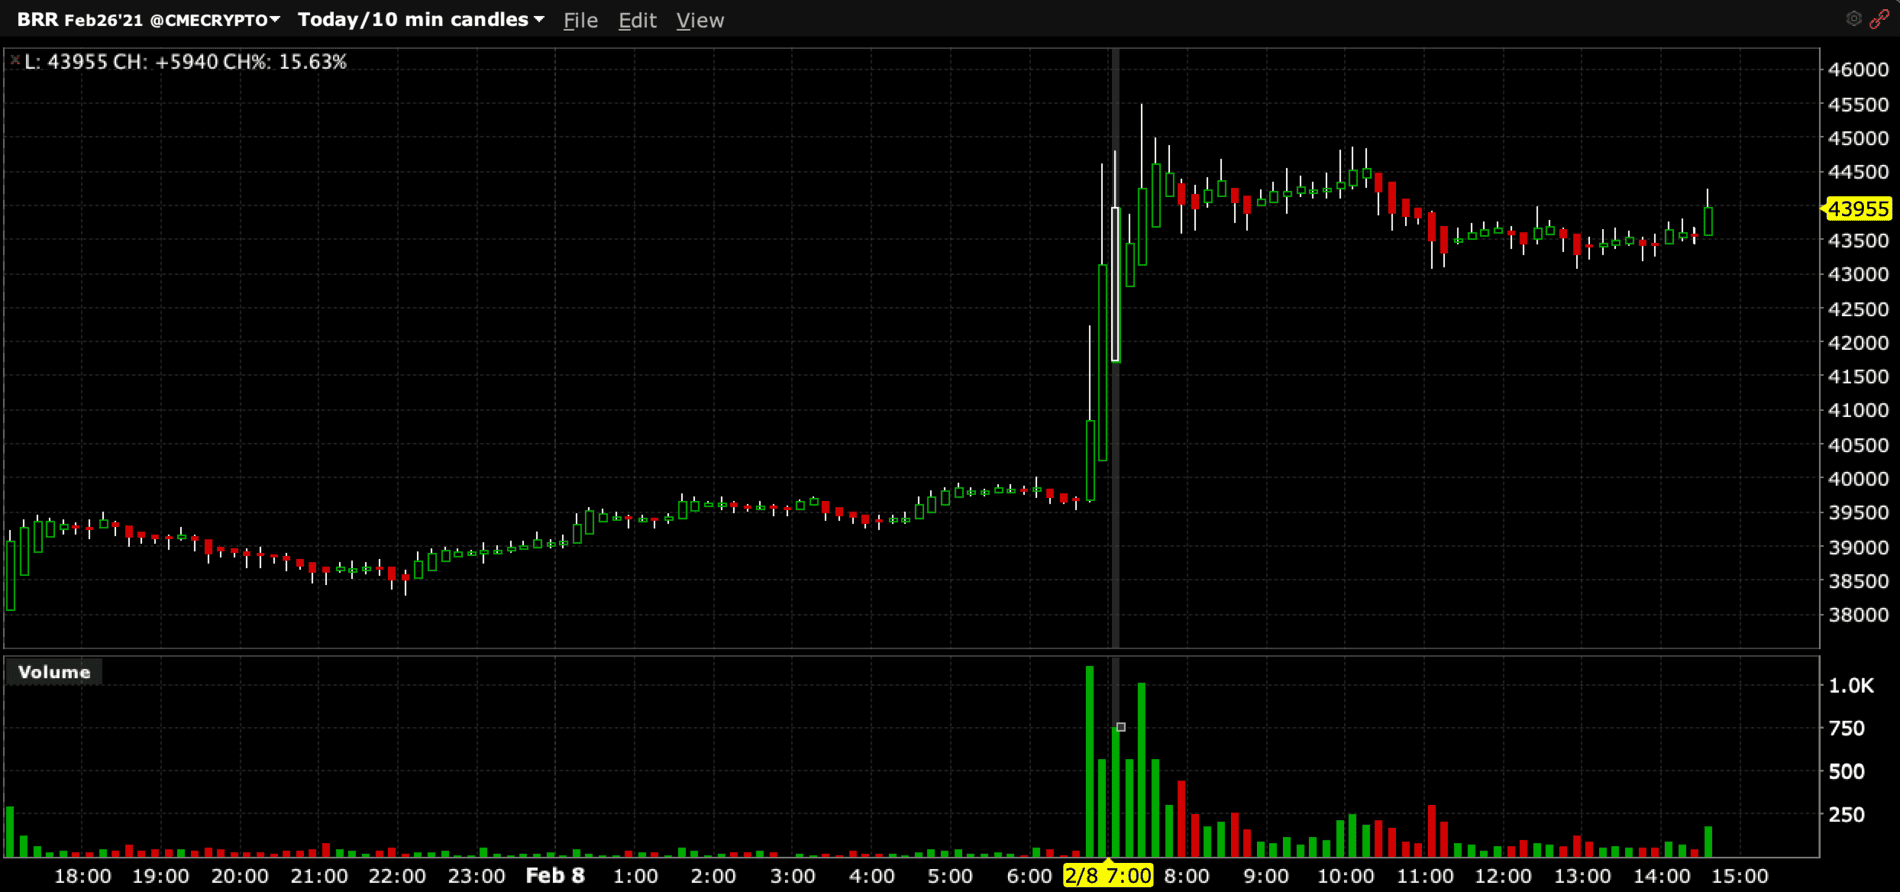Click the 1.0K volume axis label
The width and height of the screenshot is (1900, 892).
[x=1851, y=686]
